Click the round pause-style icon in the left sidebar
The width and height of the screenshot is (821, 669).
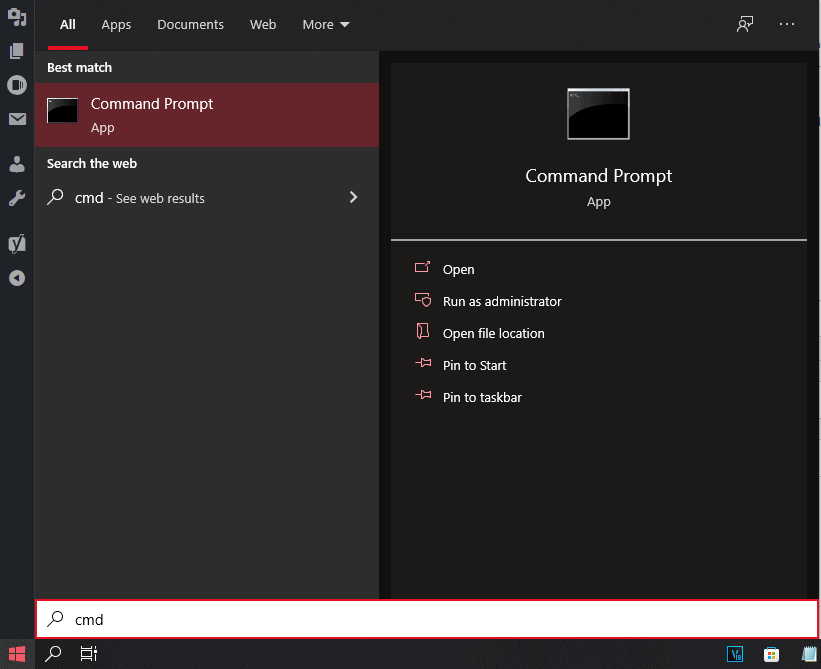coord(17,85)
